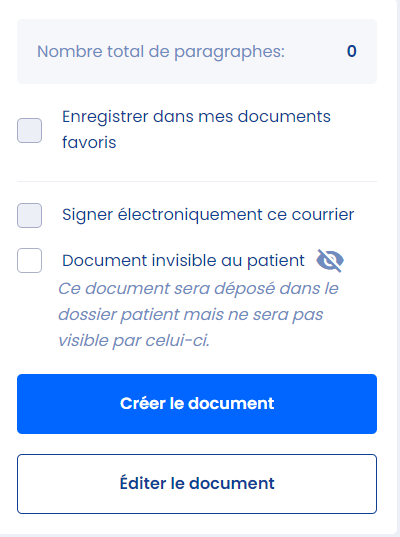Click the 'Signer électroniquement ce courrier' label
The height and width of the screenshot is (537, 400).
click(208, 215)
